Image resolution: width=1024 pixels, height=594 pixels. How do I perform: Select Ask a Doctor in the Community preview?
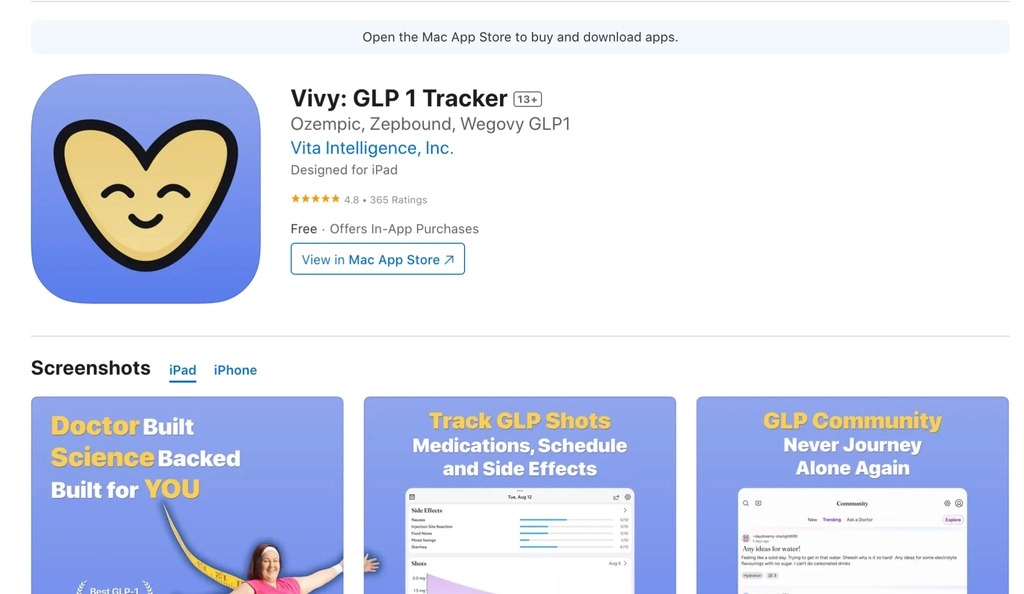coord(859,520)
